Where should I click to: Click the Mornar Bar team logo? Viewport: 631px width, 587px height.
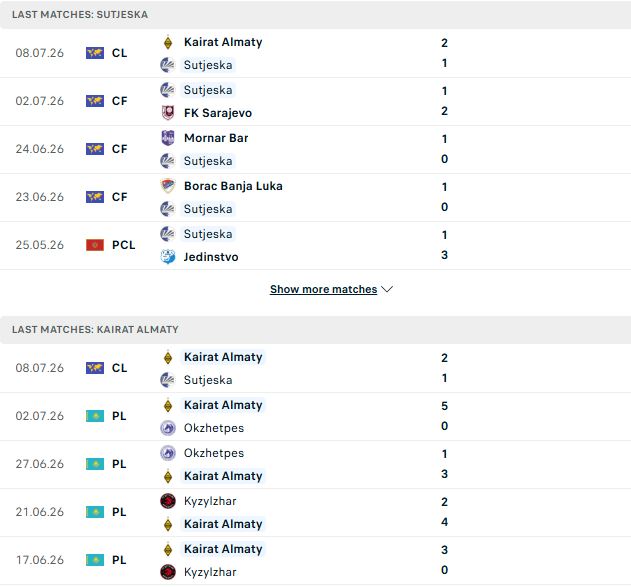pos(168,138)
